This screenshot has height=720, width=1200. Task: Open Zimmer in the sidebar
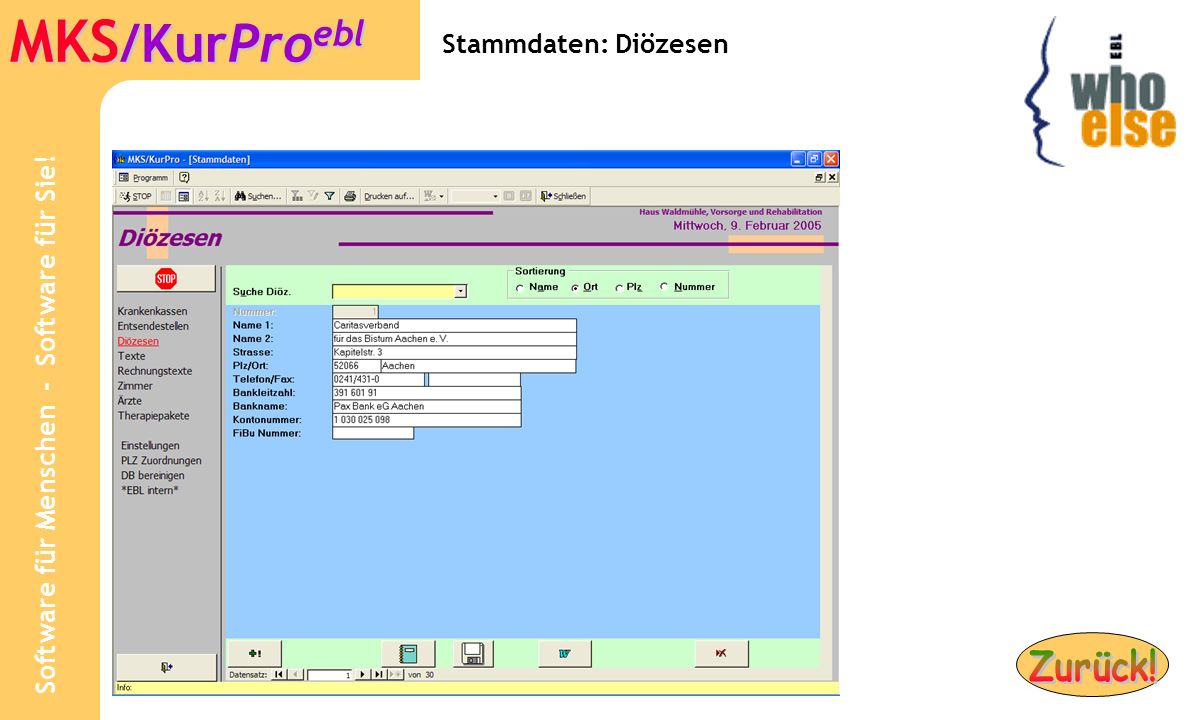point(135,386)
